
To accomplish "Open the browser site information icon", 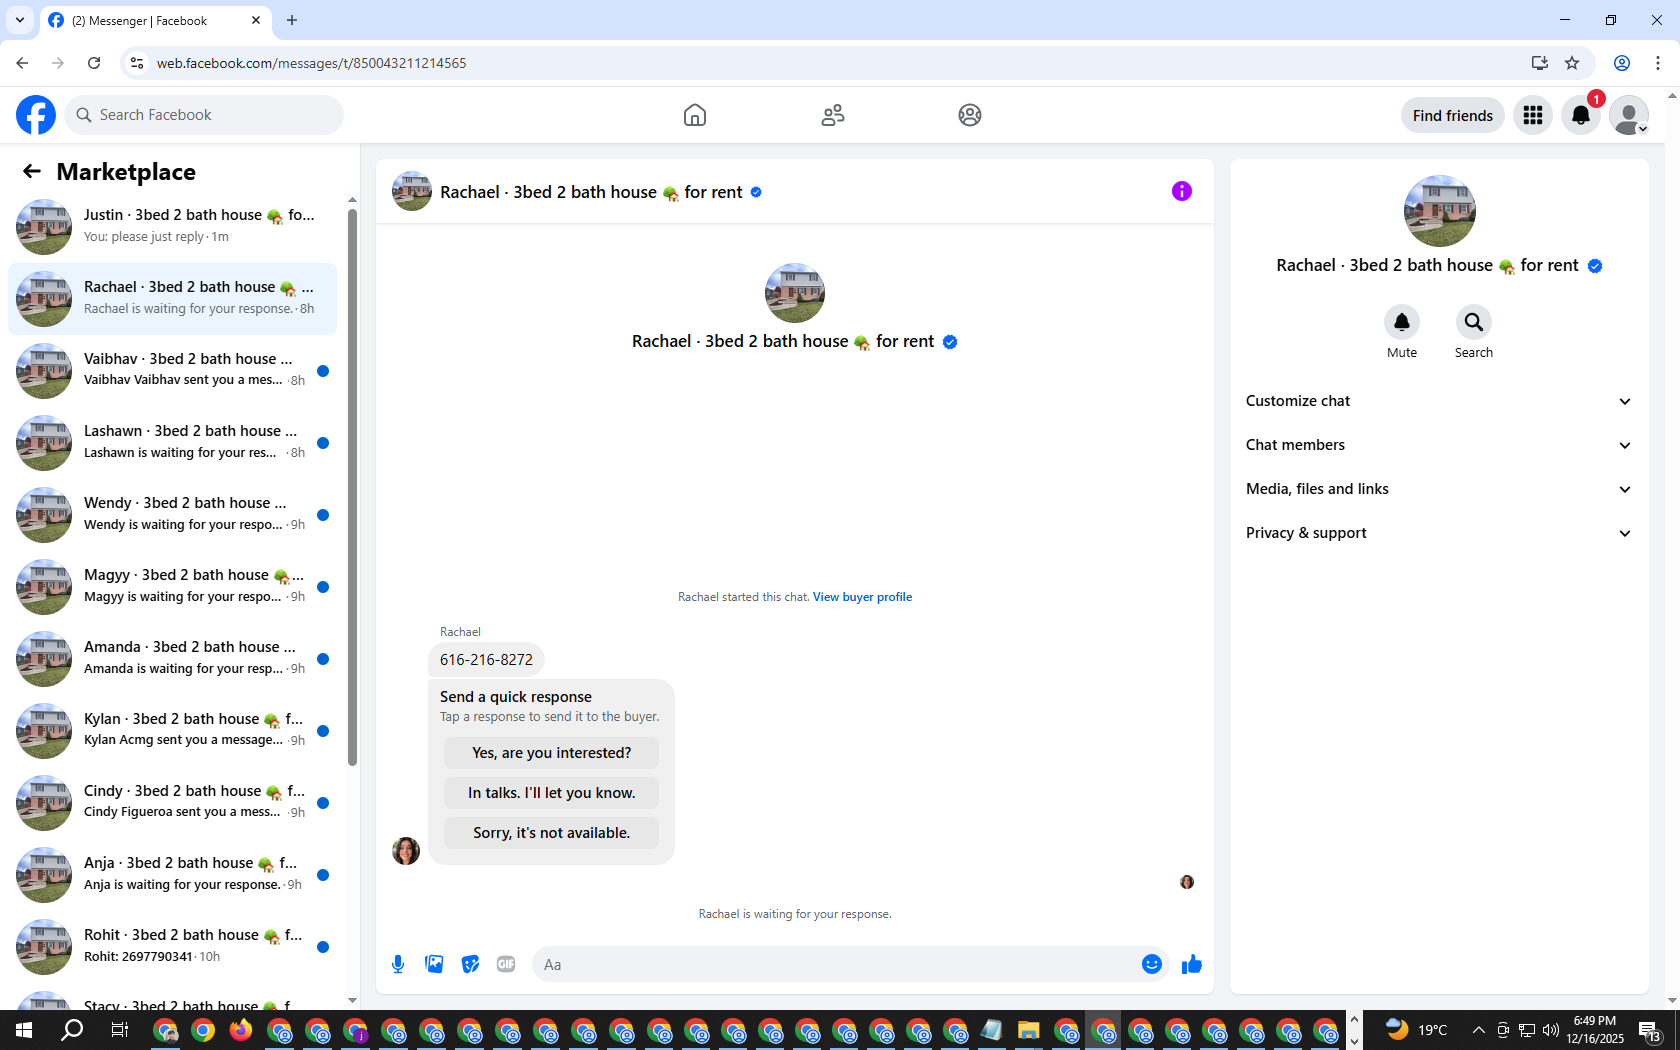I will coord(137,63).
